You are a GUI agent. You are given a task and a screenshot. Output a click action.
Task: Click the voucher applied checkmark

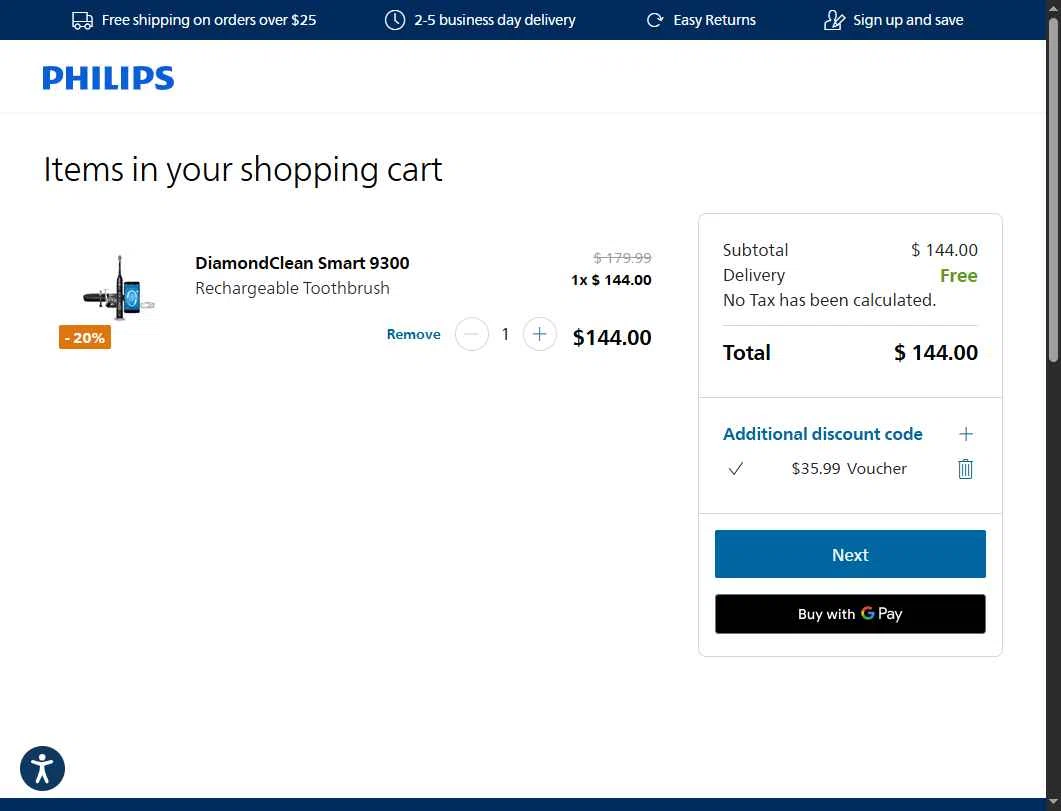(736, 469)
